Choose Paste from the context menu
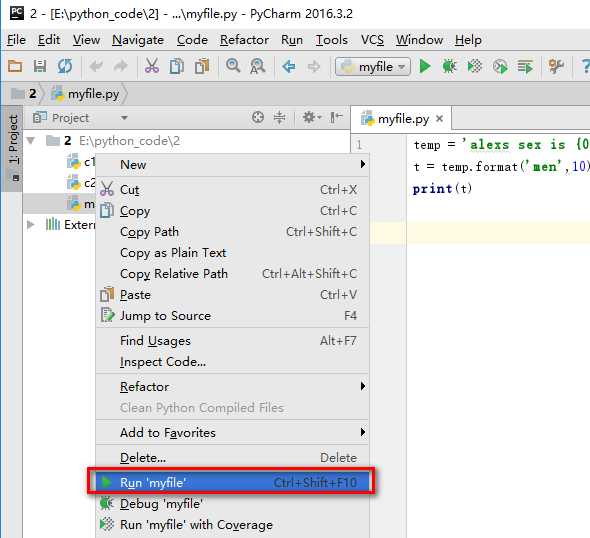 point(232,295)
